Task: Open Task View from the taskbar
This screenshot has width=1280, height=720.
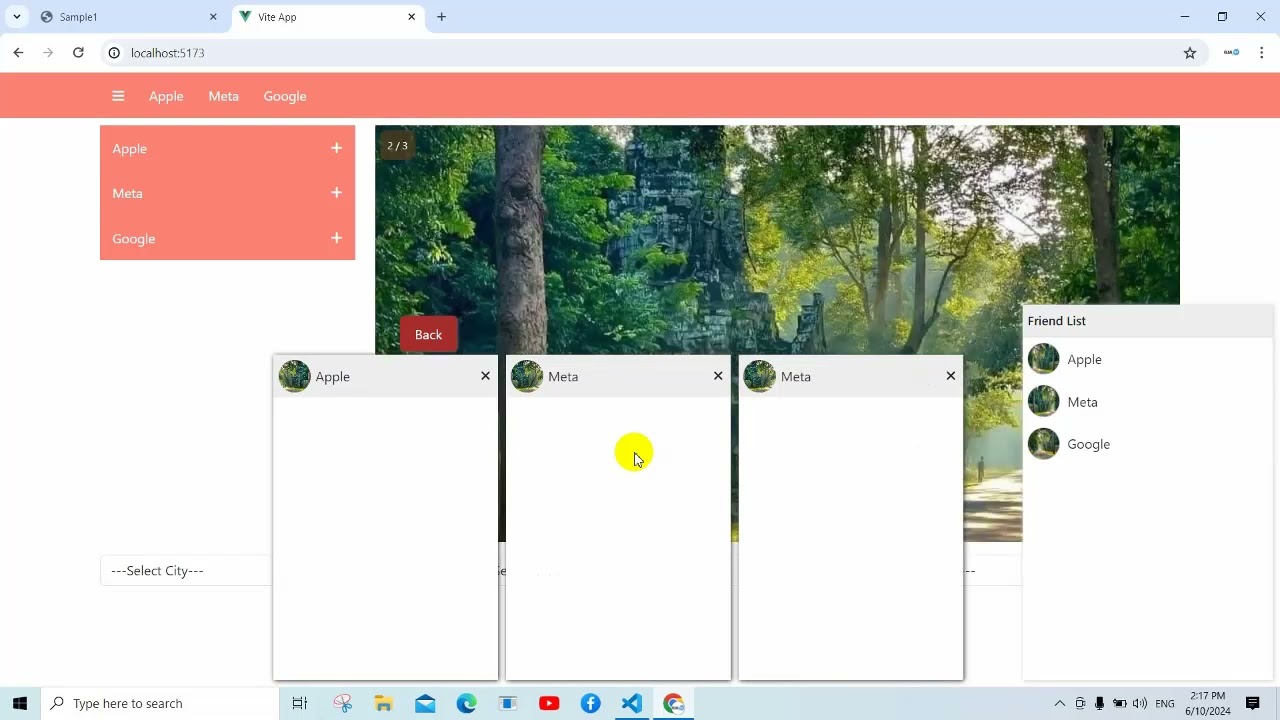Action: pos(299,704)
